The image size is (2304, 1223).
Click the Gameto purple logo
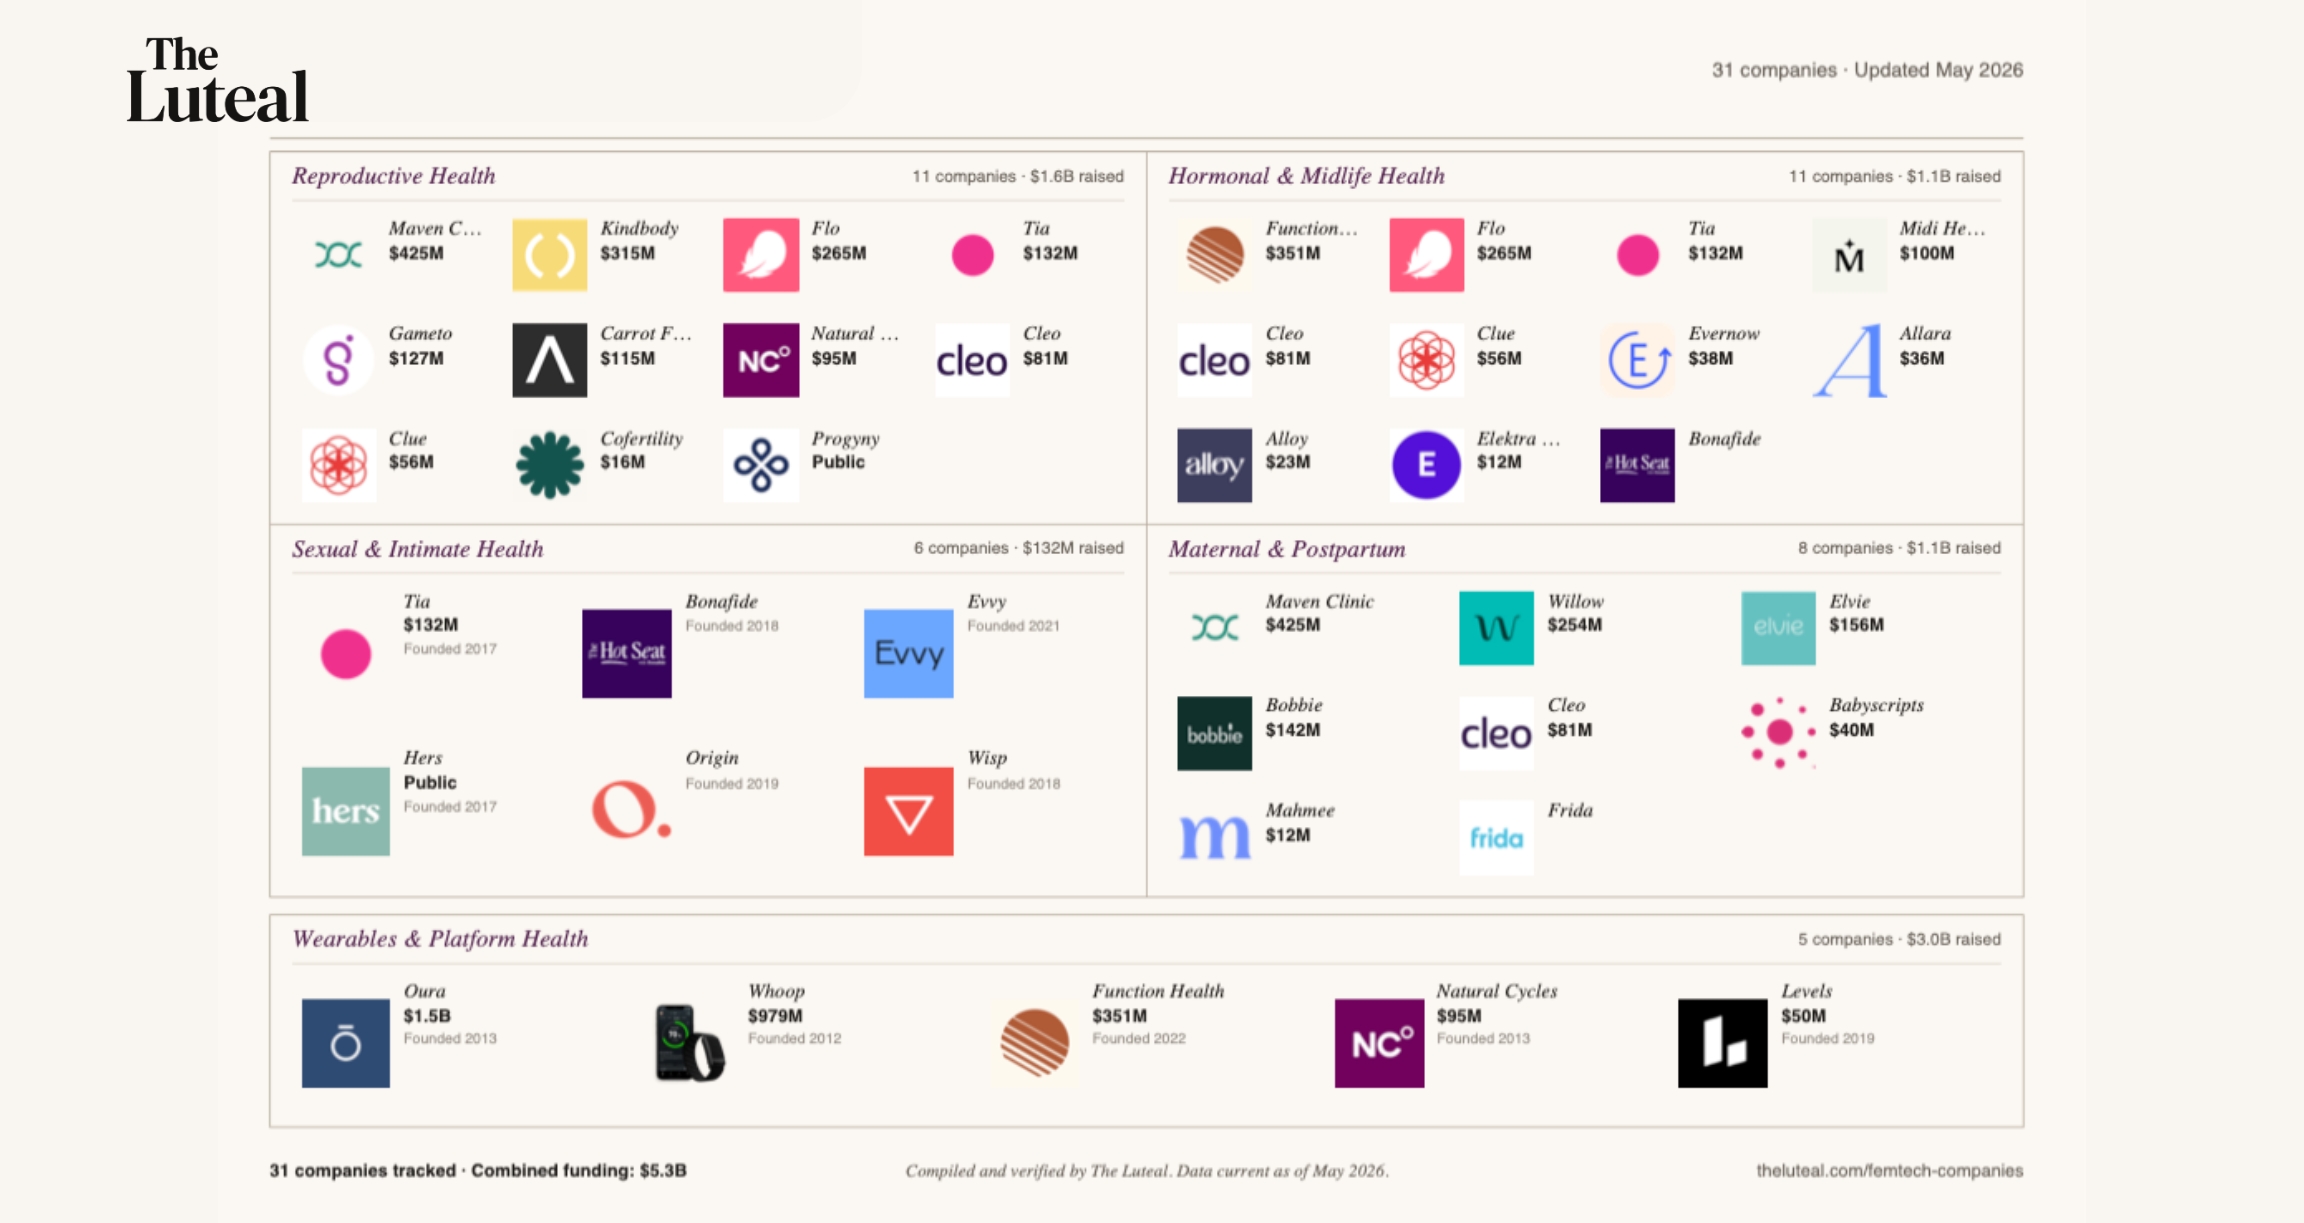point(338,360)
